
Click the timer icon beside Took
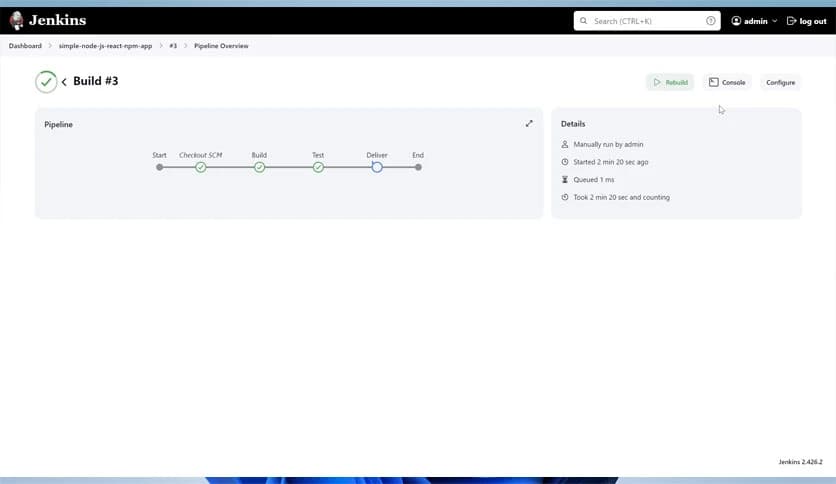pos(565,197)
